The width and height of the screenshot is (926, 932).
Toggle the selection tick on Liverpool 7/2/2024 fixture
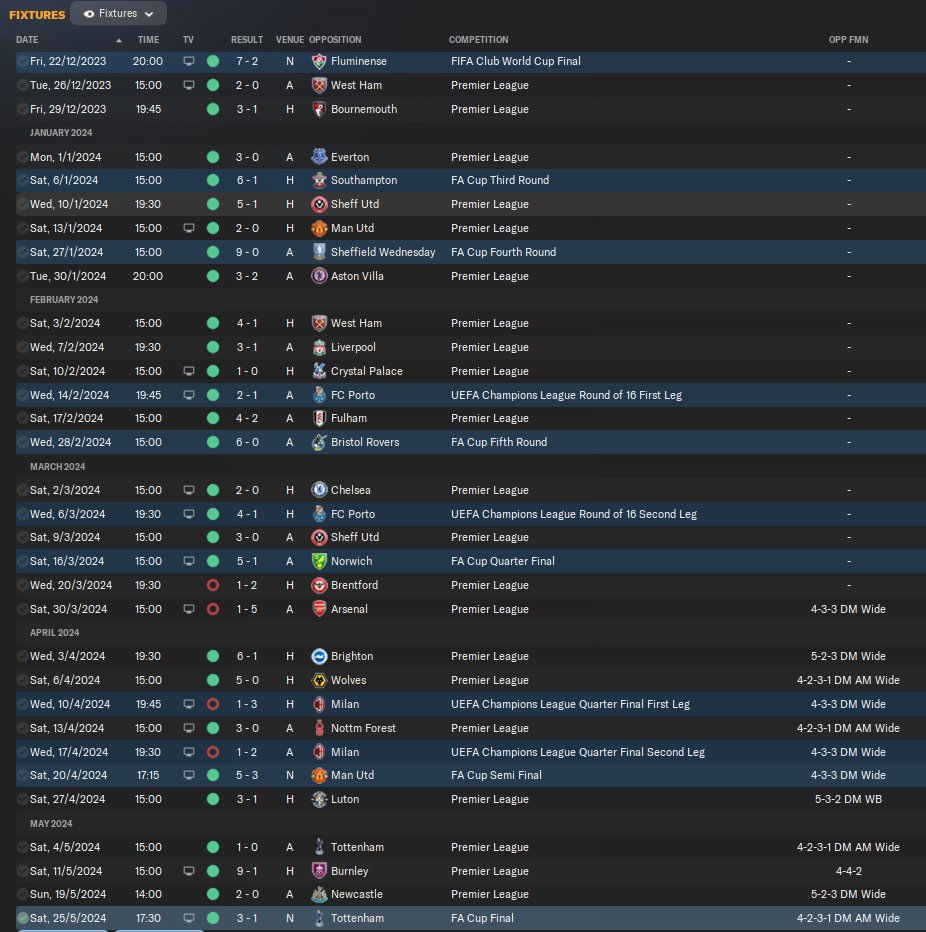(23, 347)
